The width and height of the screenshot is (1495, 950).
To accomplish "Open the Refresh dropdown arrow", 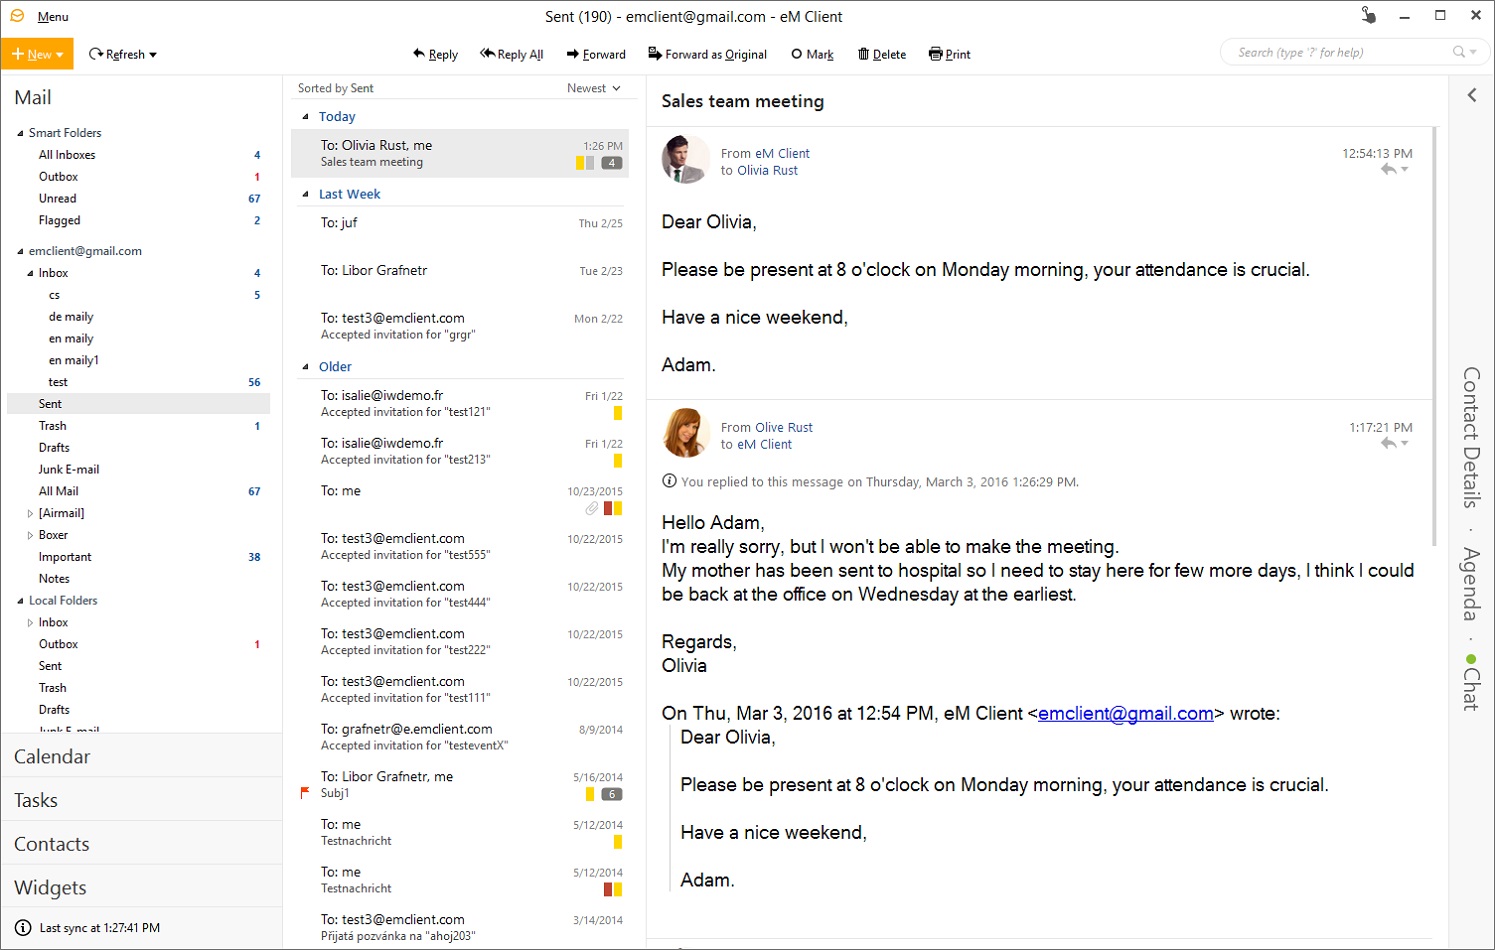I will point(153,55).
